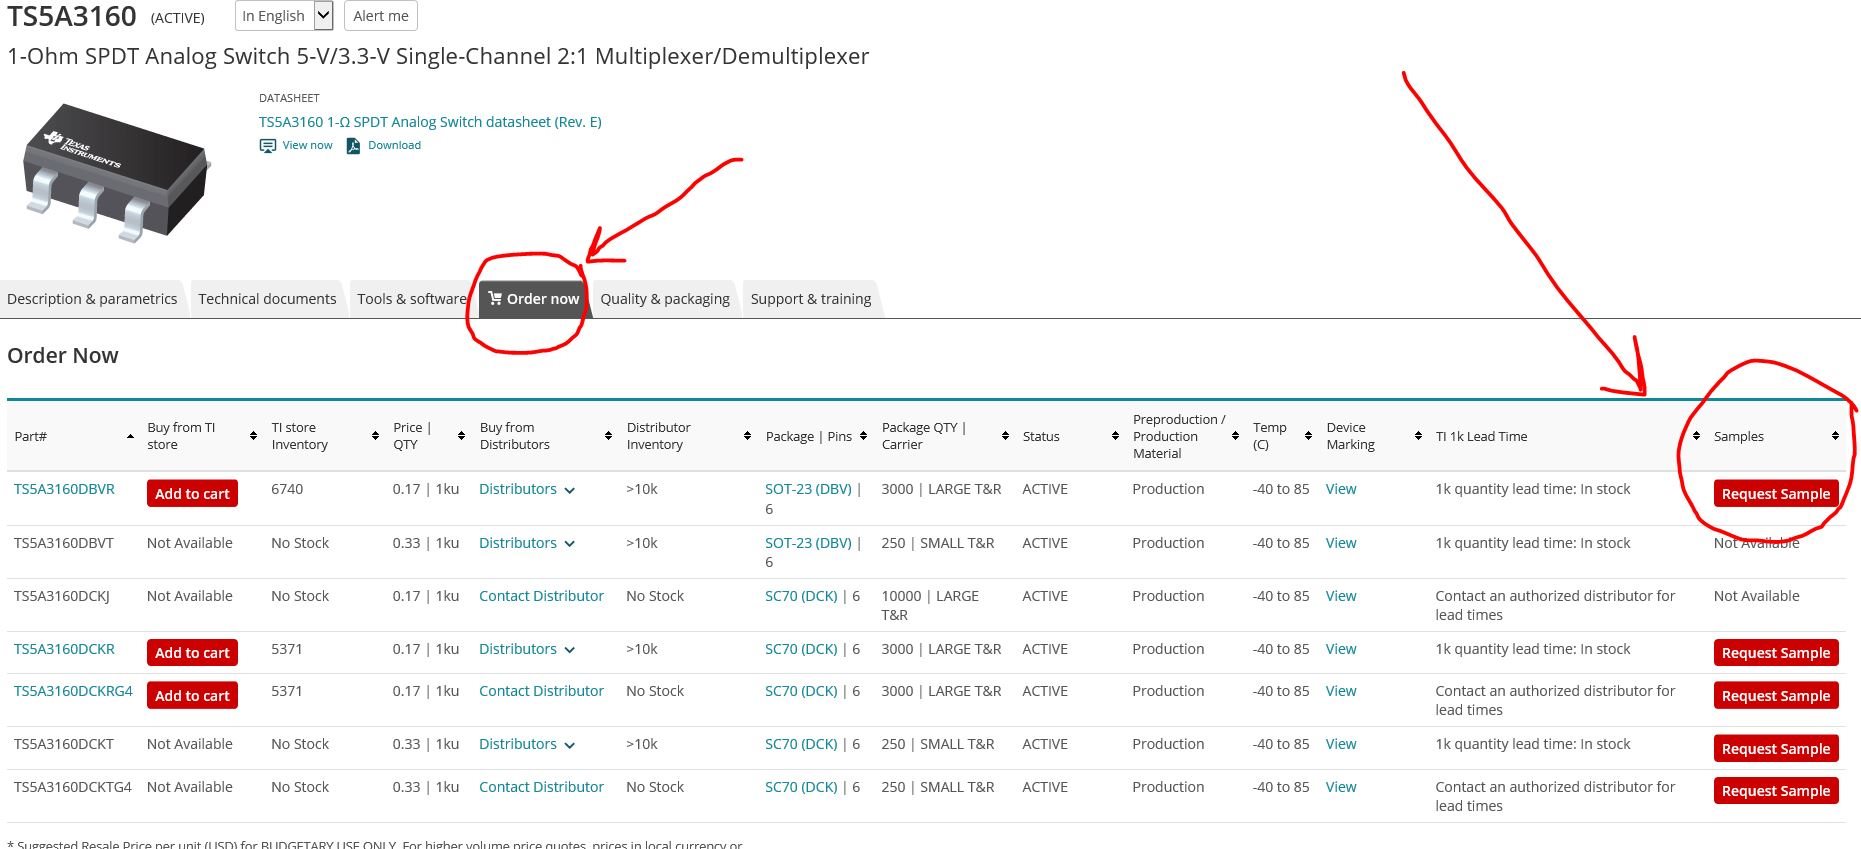This screenshot has width=1861, height=849.
Task: Click the PDF Download icon
Action: pos(353,146)
